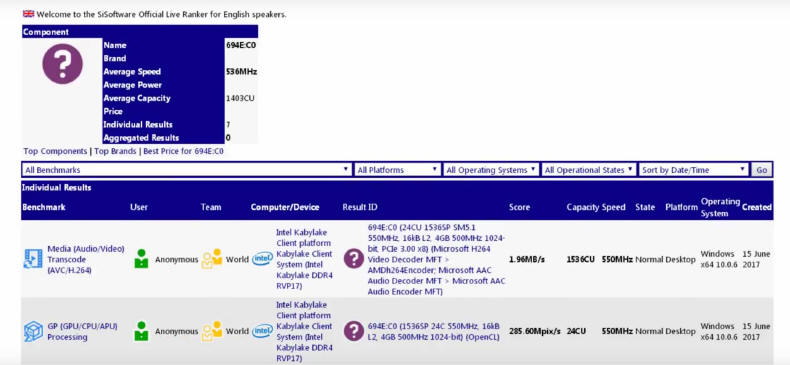Follow the Best Price for 694E:C0 link
This screenshot has height=365, width=790.
(x=183, y=151)
